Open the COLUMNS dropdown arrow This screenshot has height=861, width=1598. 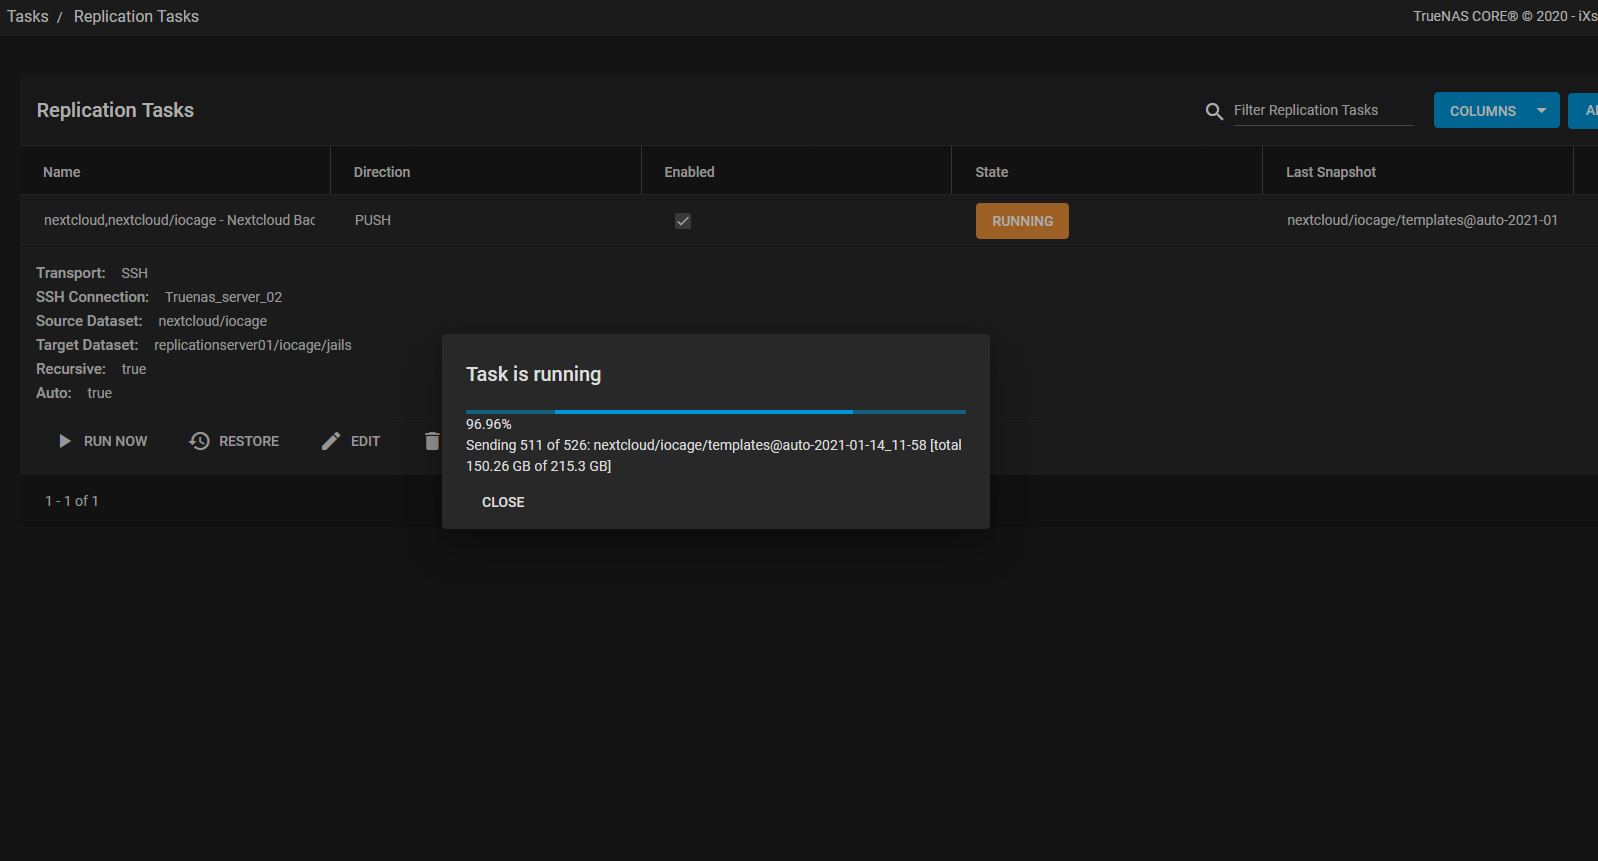[1542, 111]
